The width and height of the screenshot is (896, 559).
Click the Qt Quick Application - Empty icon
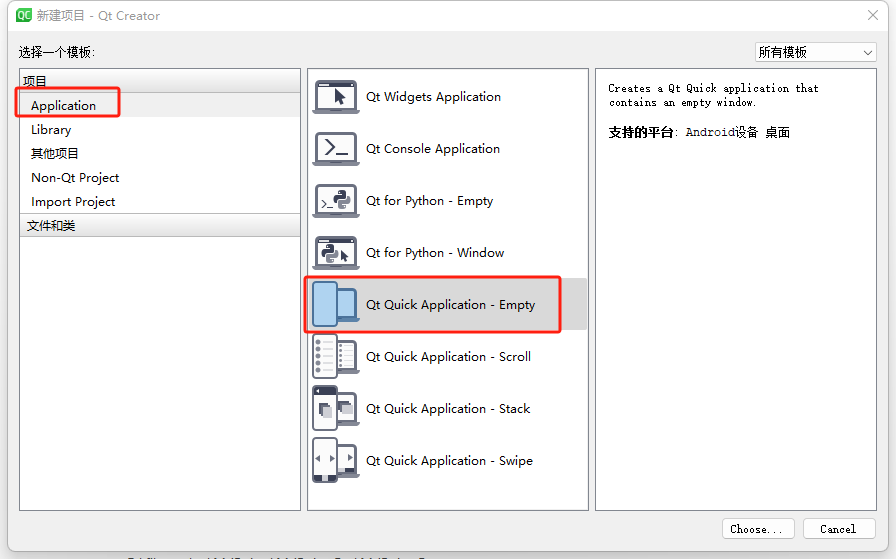(x=336, y=305)
